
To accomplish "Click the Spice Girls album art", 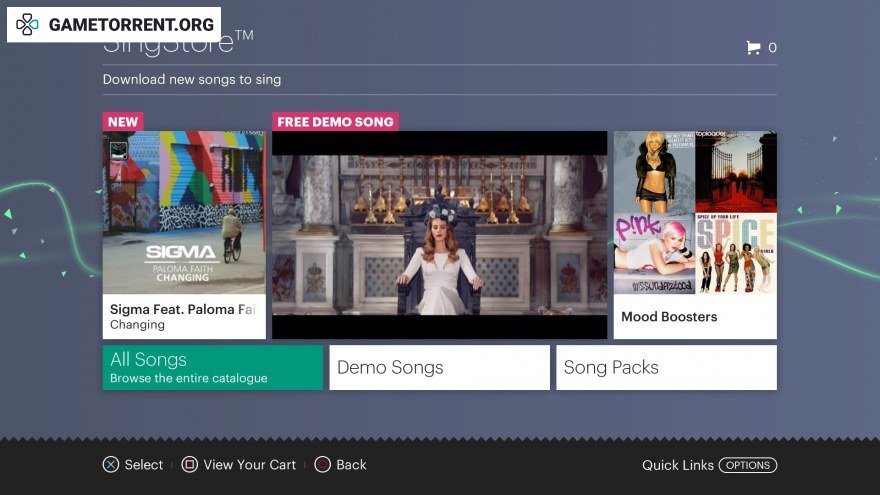I will click(736, 253).
